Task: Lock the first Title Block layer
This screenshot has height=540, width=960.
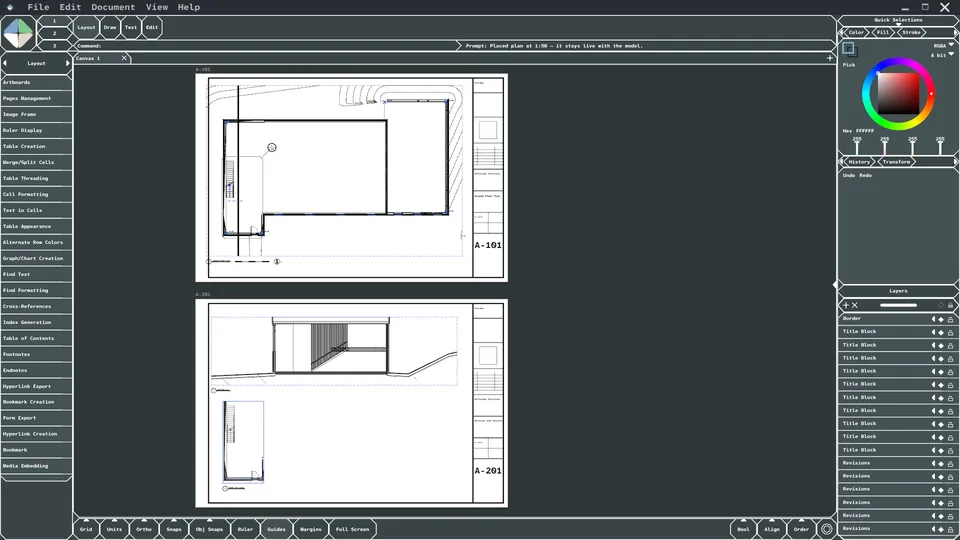Action: tap(950, 332)
